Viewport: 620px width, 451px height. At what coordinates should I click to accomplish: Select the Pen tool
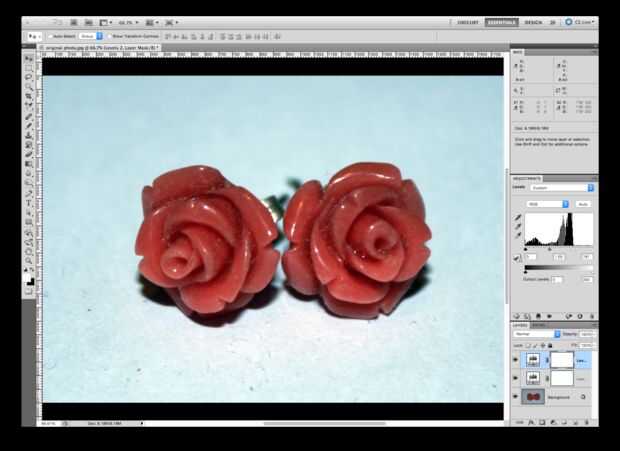(x=29, y=194)
